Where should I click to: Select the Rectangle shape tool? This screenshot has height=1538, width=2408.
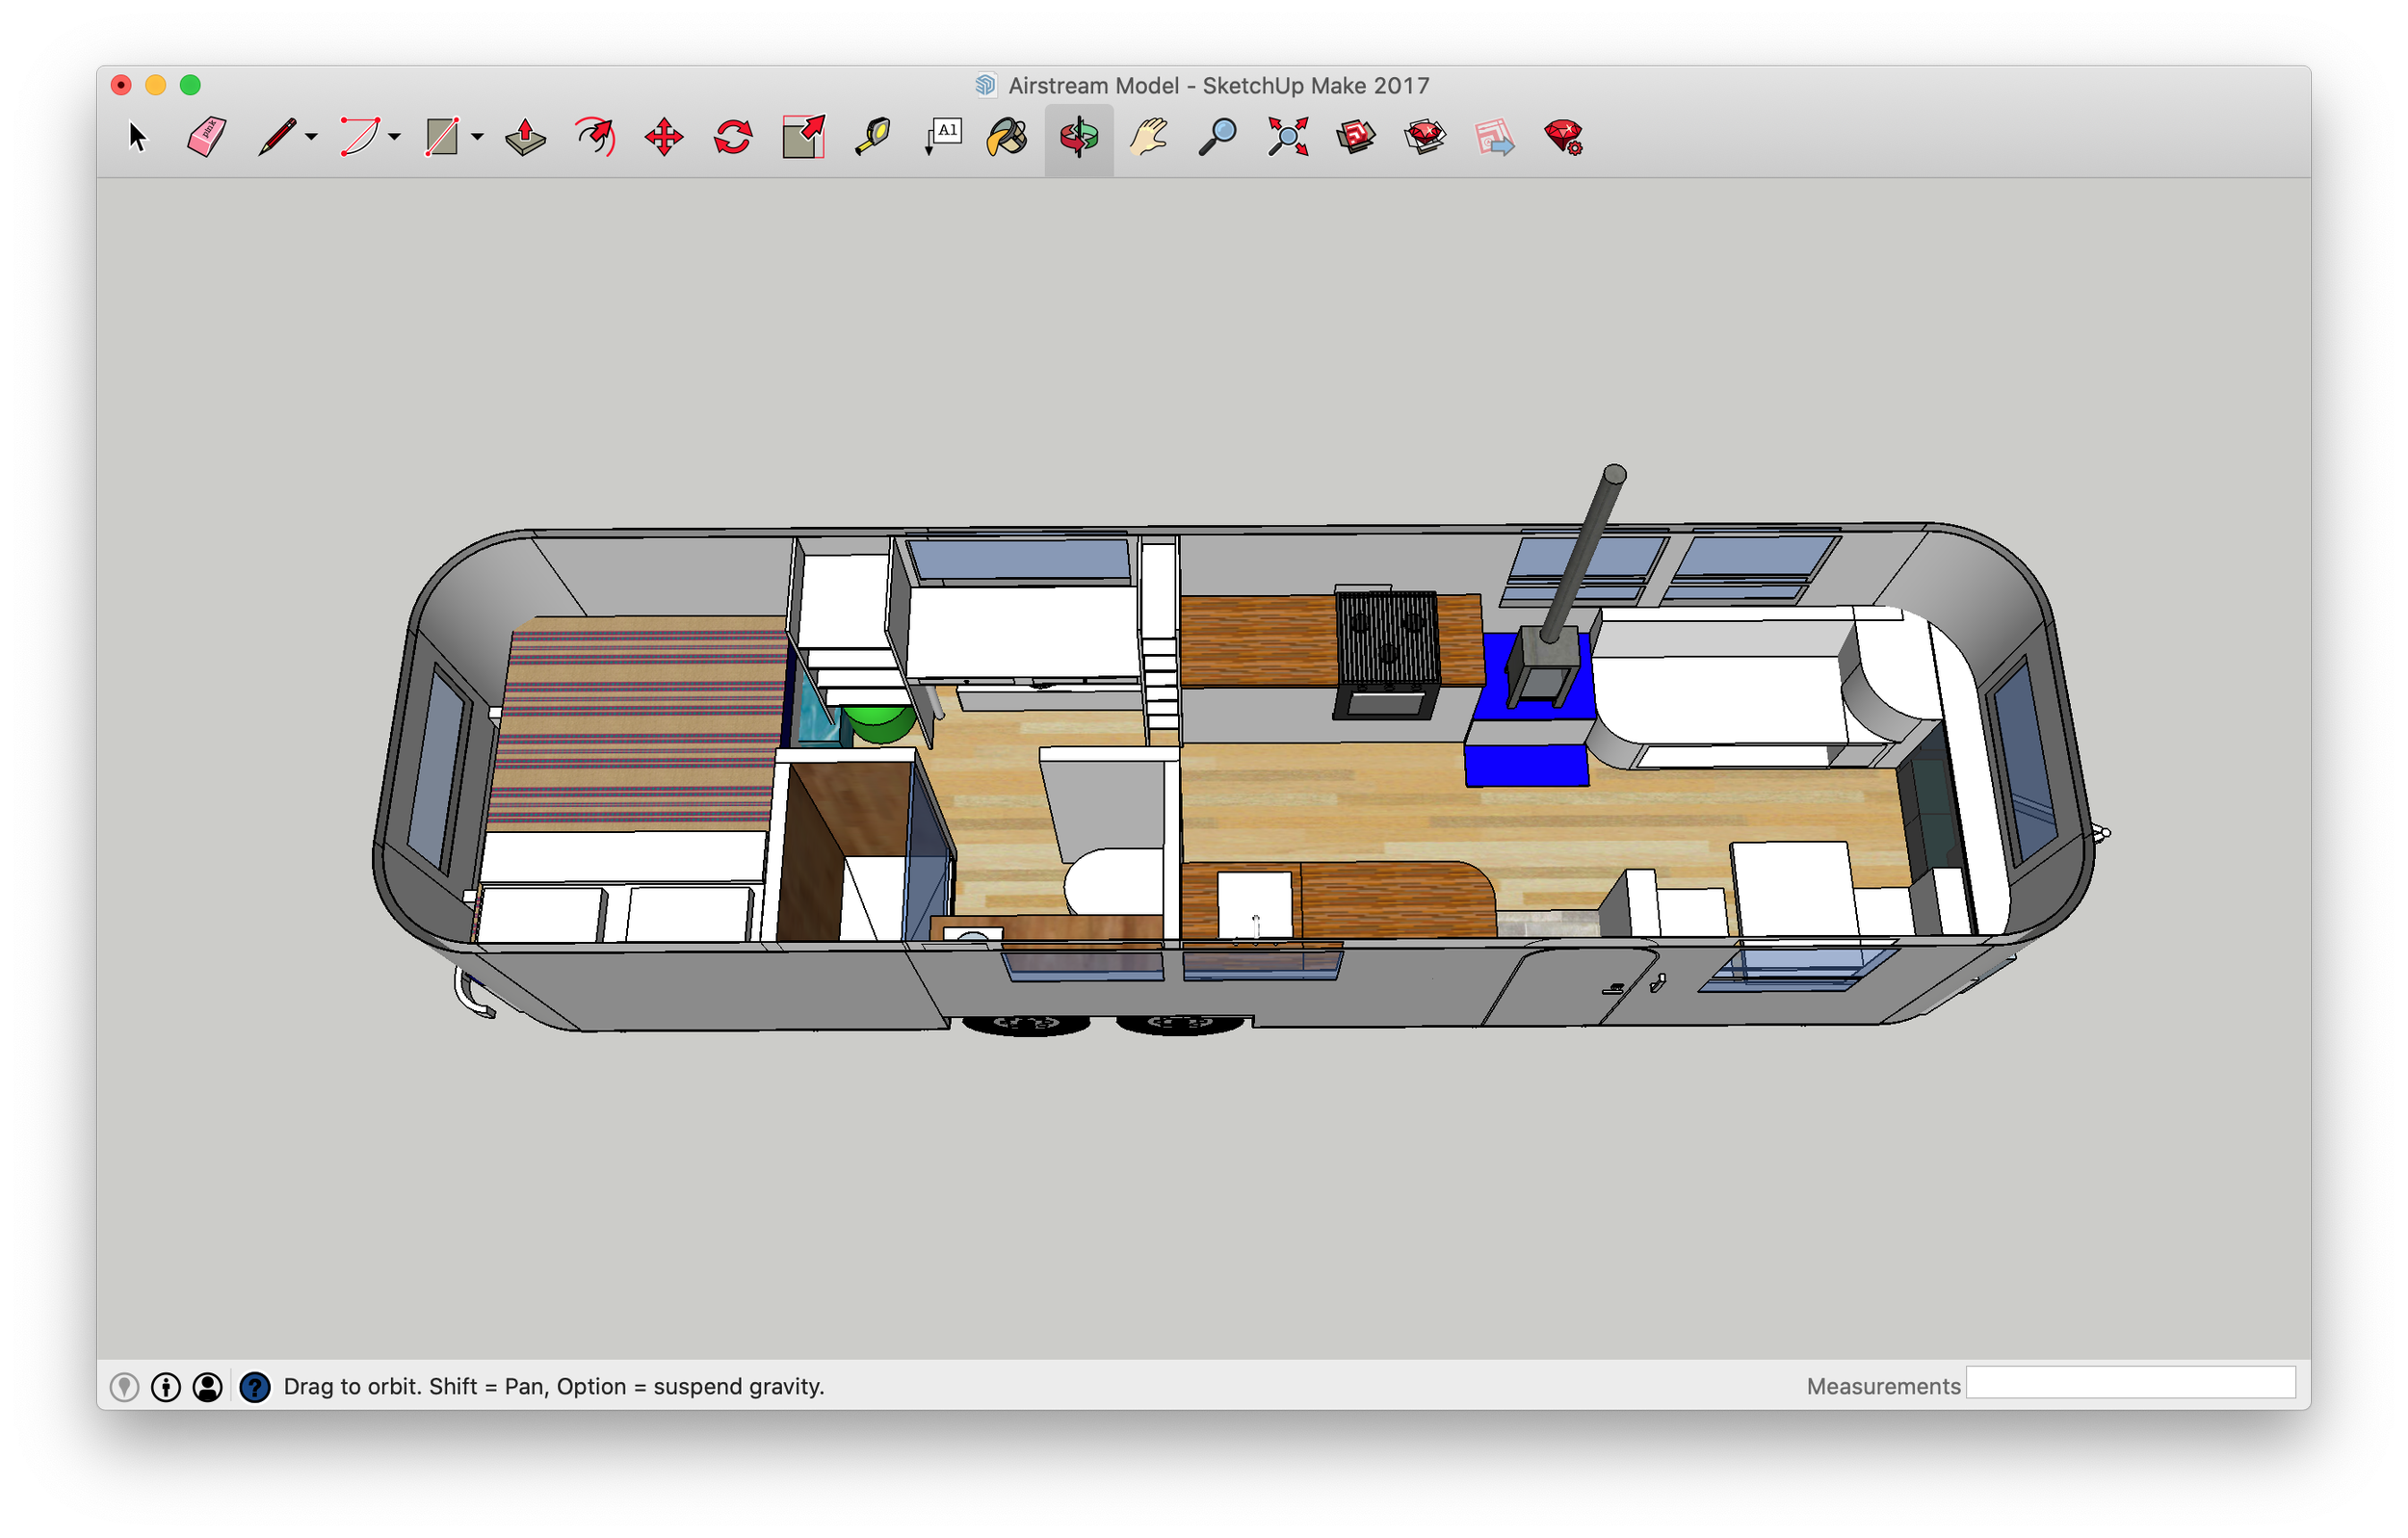tap(441, 137)
